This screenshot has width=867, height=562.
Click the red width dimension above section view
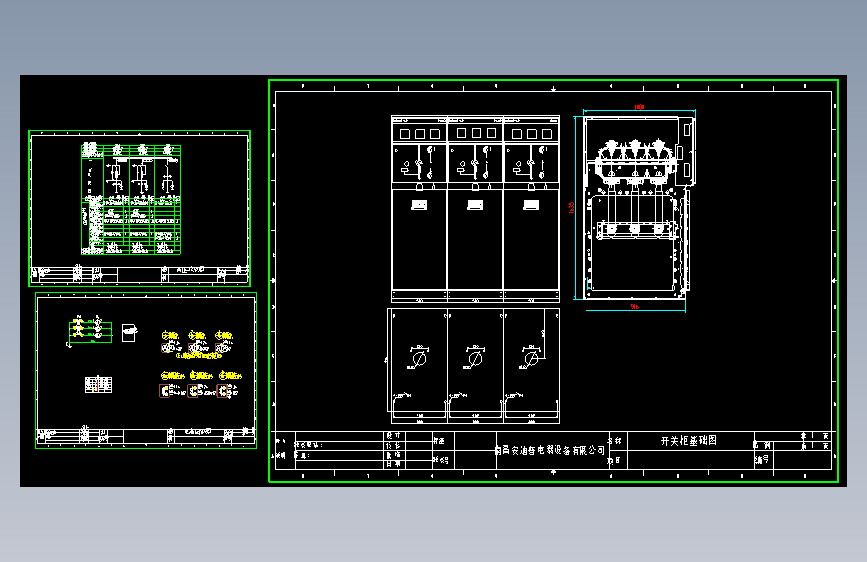coord(639,107)
